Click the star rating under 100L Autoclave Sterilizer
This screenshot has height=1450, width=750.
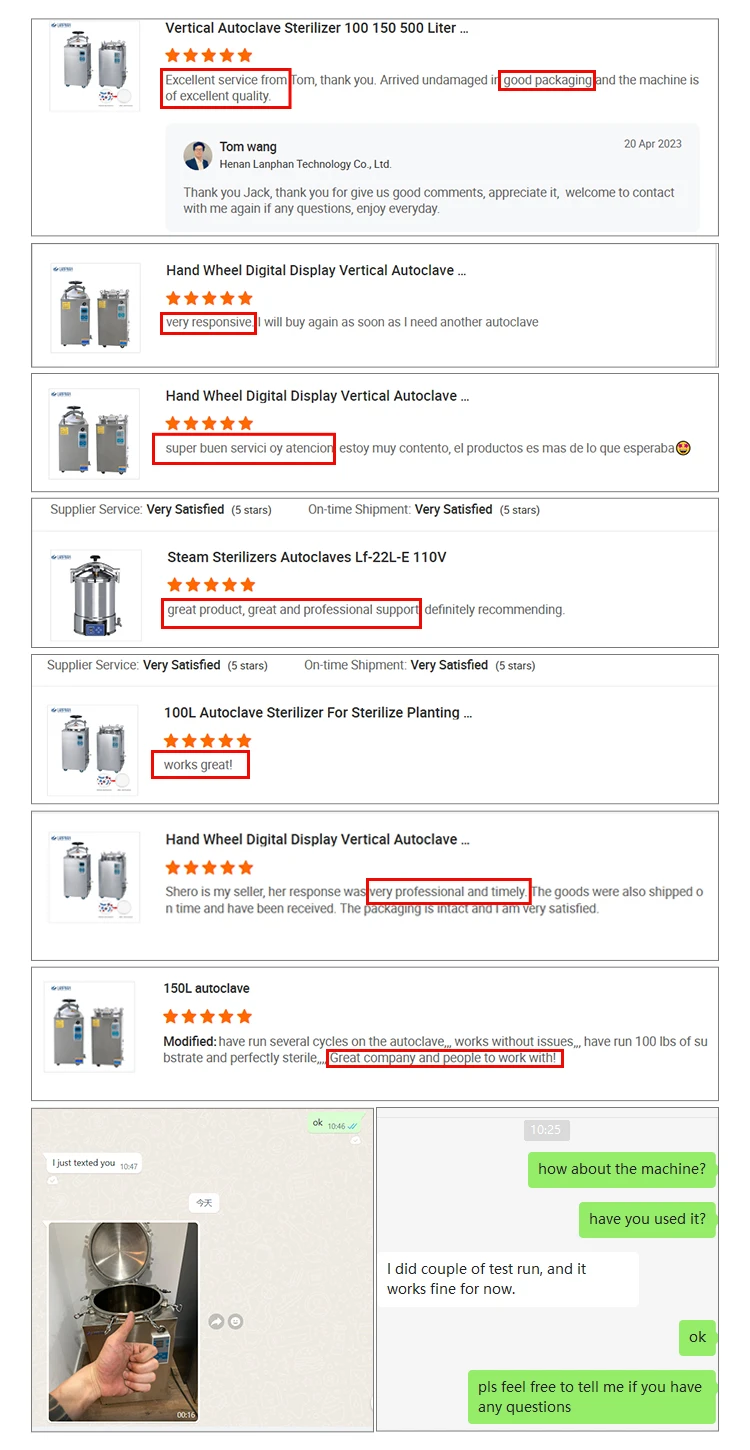coord(208,740)
